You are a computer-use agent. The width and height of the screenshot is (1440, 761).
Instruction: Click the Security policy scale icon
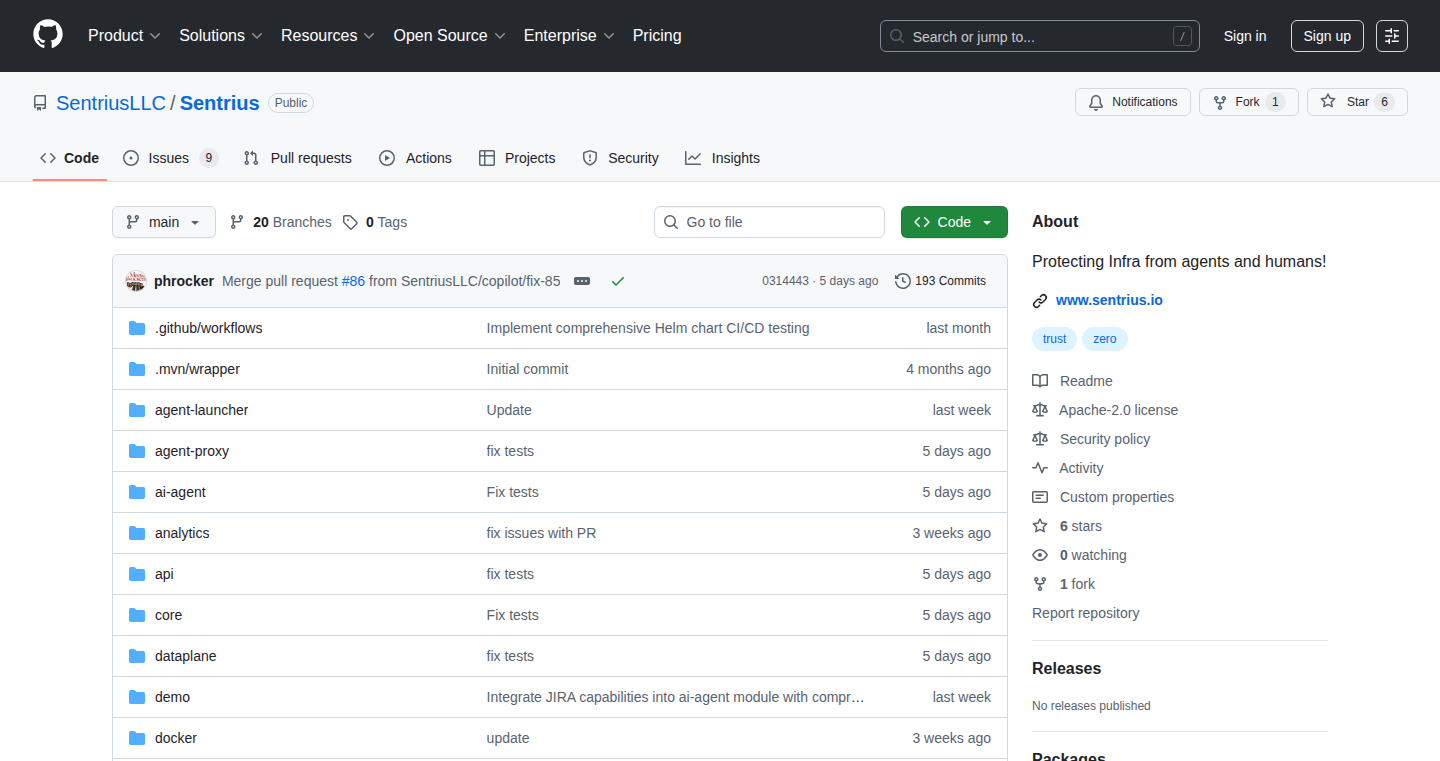click(x=1040, y=439)
